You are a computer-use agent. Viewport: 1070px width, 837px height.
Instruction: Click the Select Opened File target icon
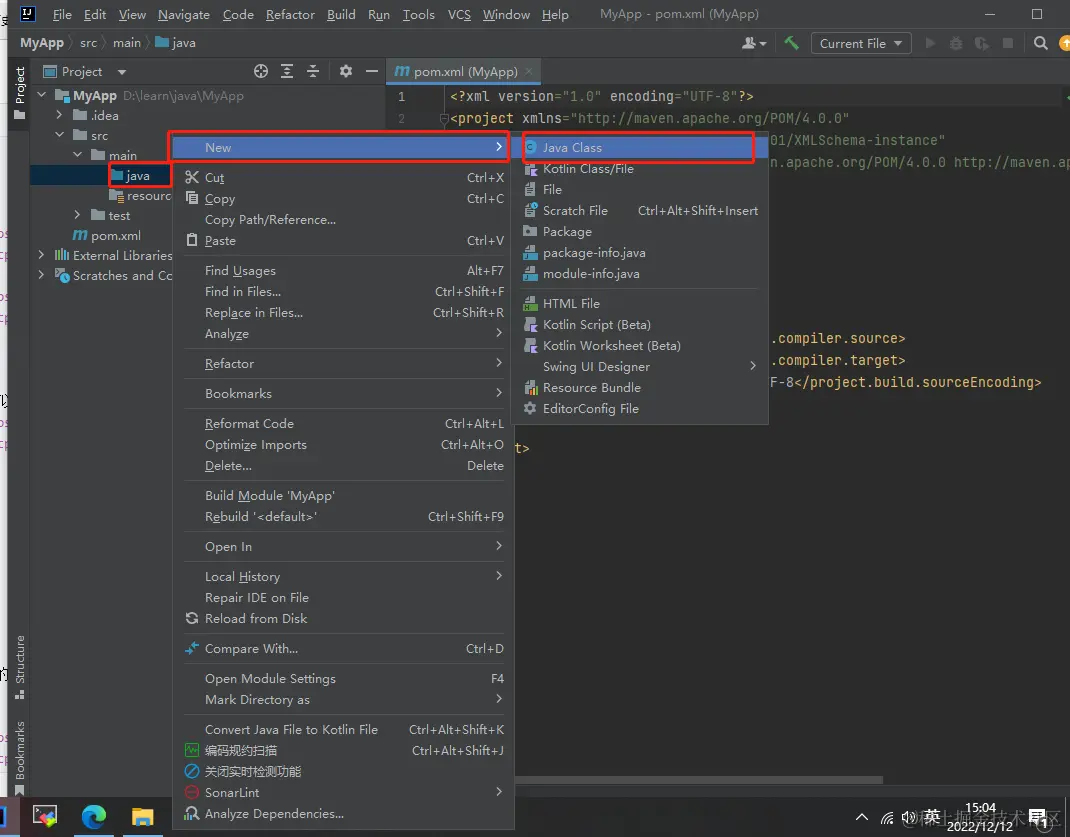click(261, 71)
